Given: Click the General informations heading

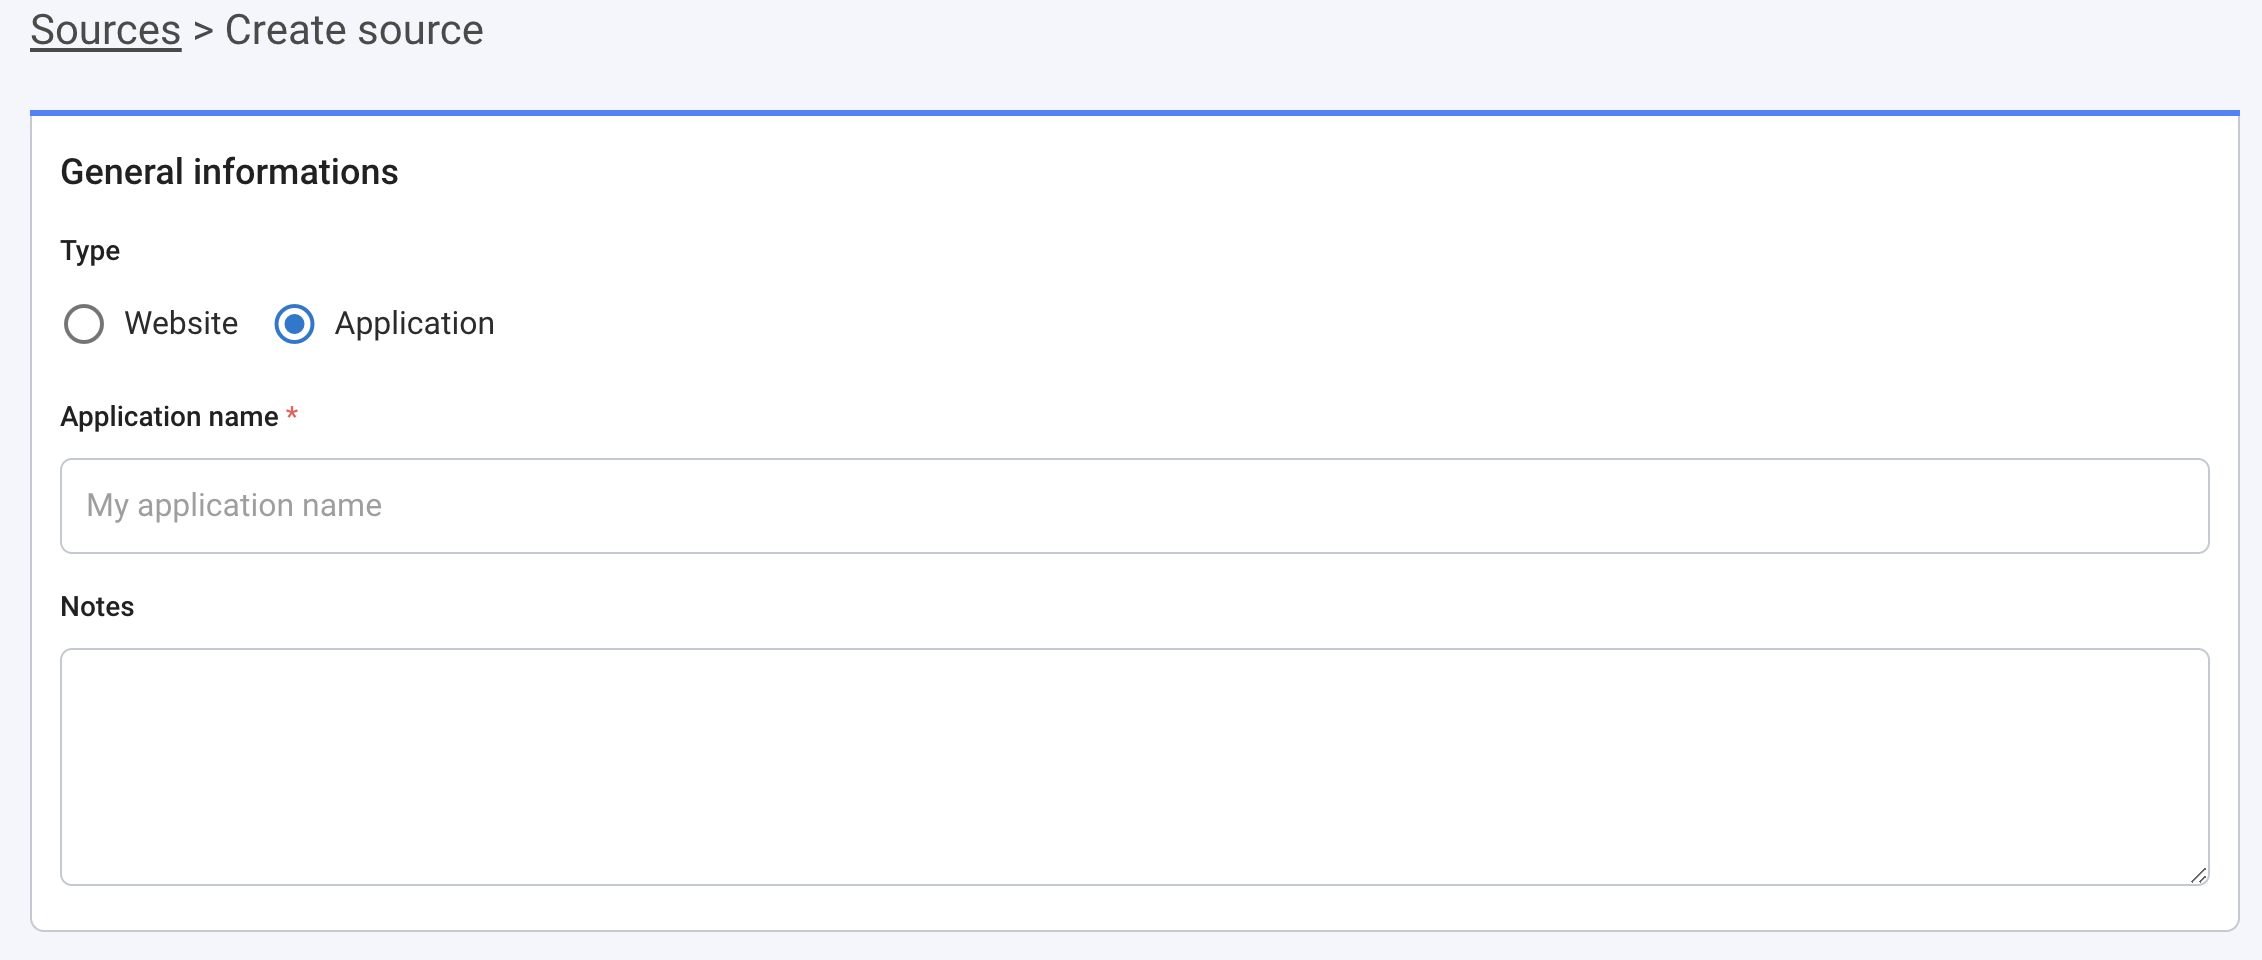Looking at the screenshot, I should [x=229, y=172].
